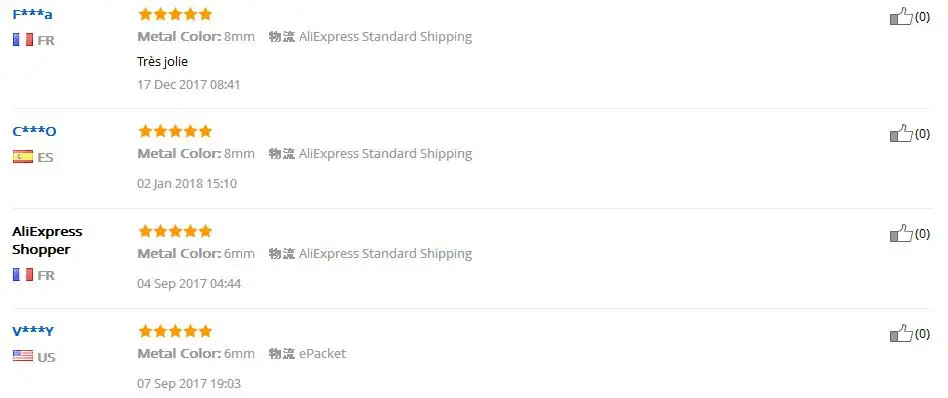
Task: Click the ePacket shipping label
Action: (x=323, y=353)
